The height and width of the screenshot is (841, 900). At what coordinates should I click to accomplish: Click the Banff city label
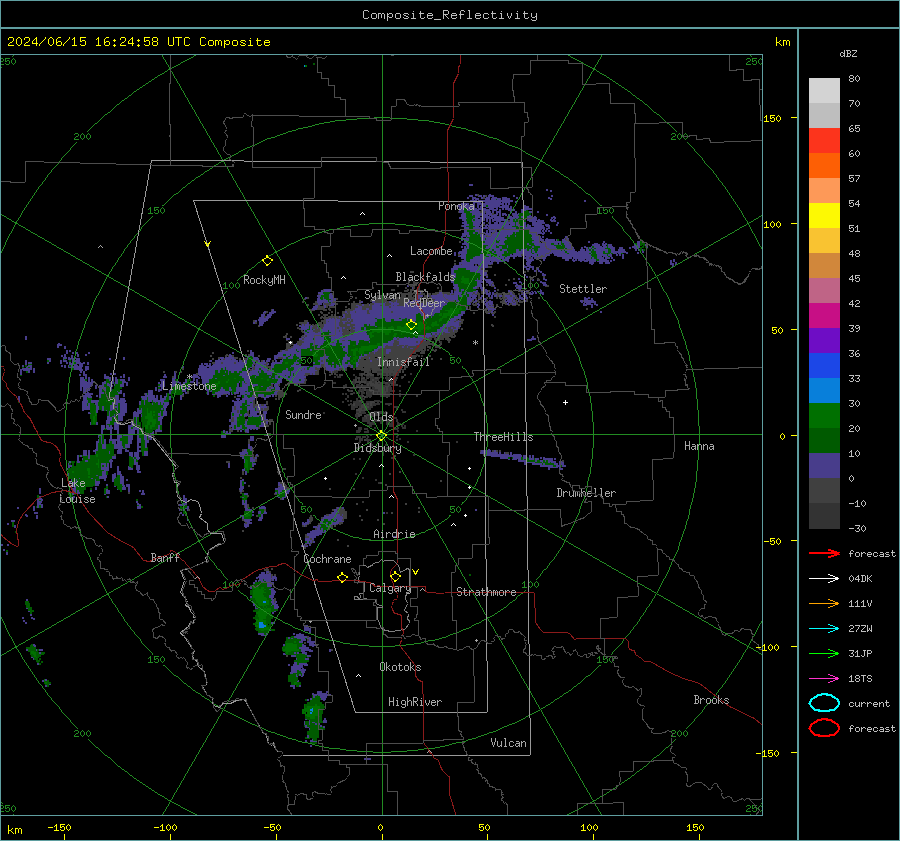[x=165, y=557]
